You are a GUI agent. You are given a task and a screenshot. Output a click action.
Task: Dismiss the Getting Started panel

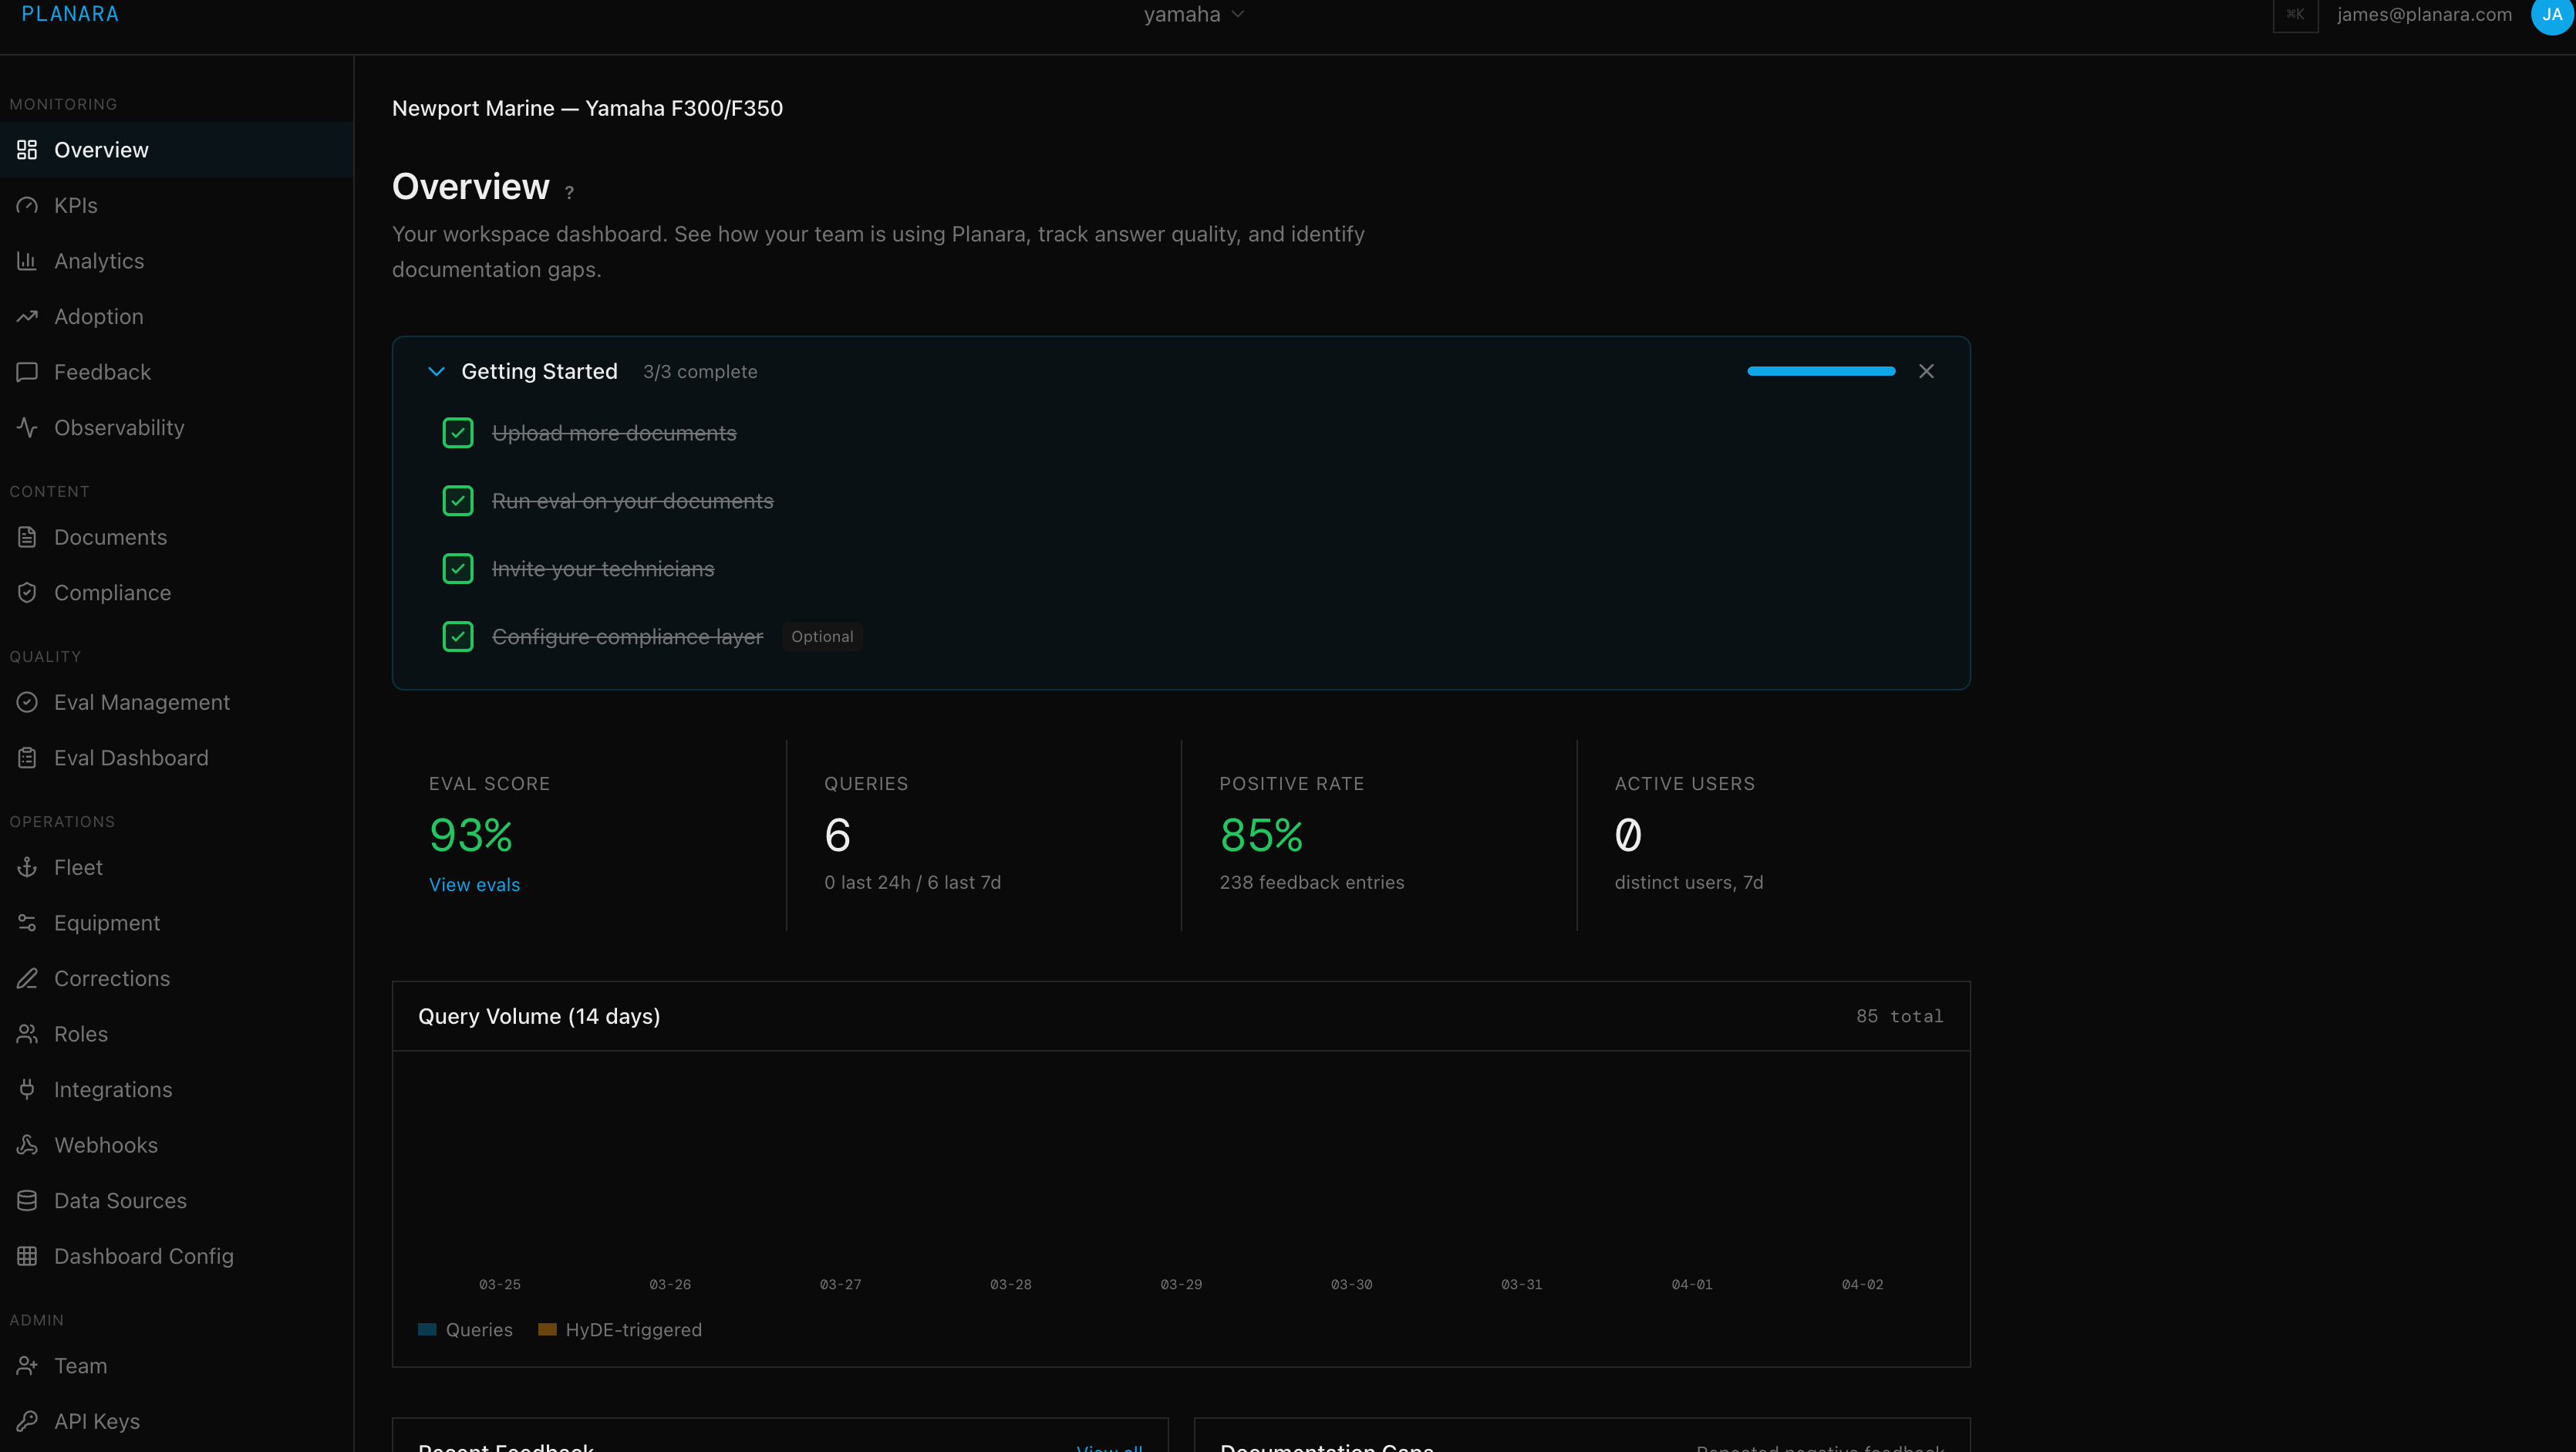1926,371
